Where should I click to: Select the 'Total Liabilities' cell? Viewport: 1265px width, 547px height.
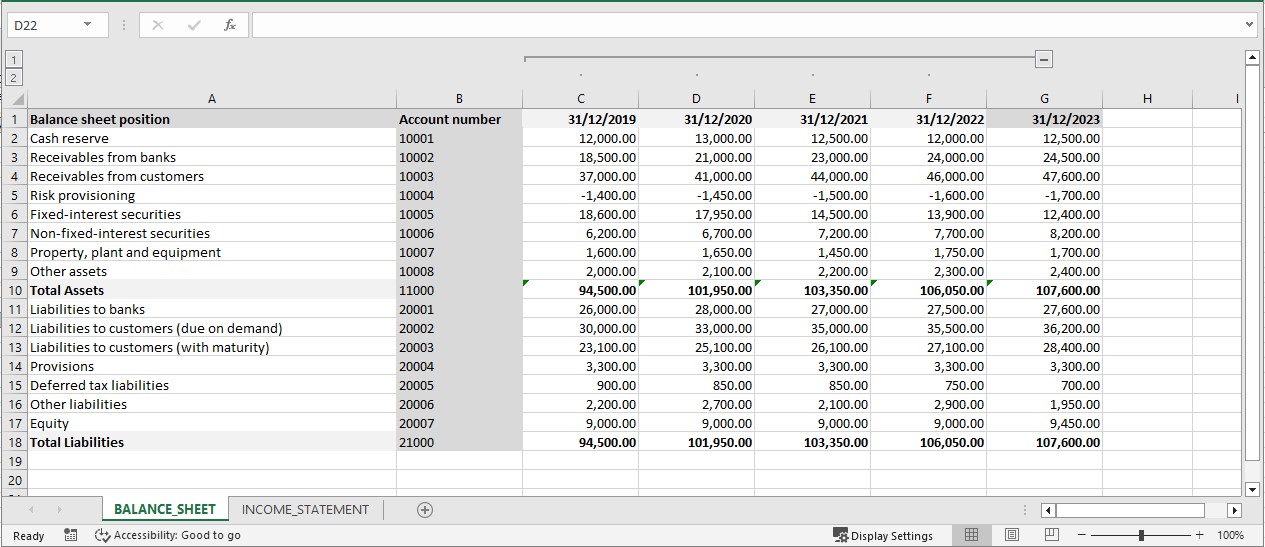pyautogui.click(x=212, y=442)
